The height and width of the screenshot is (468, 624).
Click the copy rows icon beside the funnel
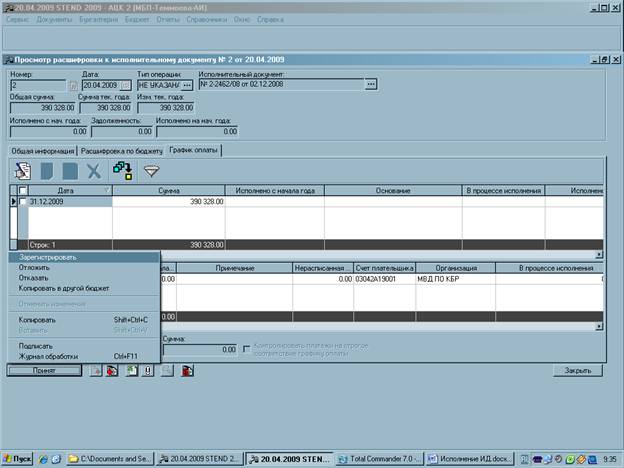(122, 171)
